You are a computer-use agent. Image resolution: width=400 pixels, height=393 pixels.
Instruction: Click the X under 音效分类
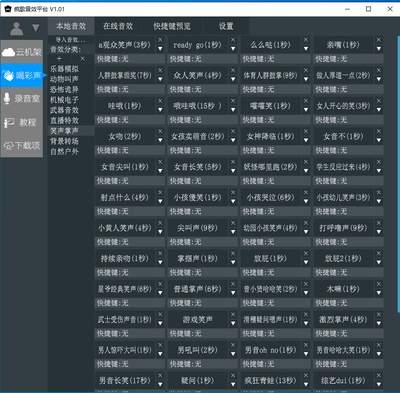click(82, 59)
